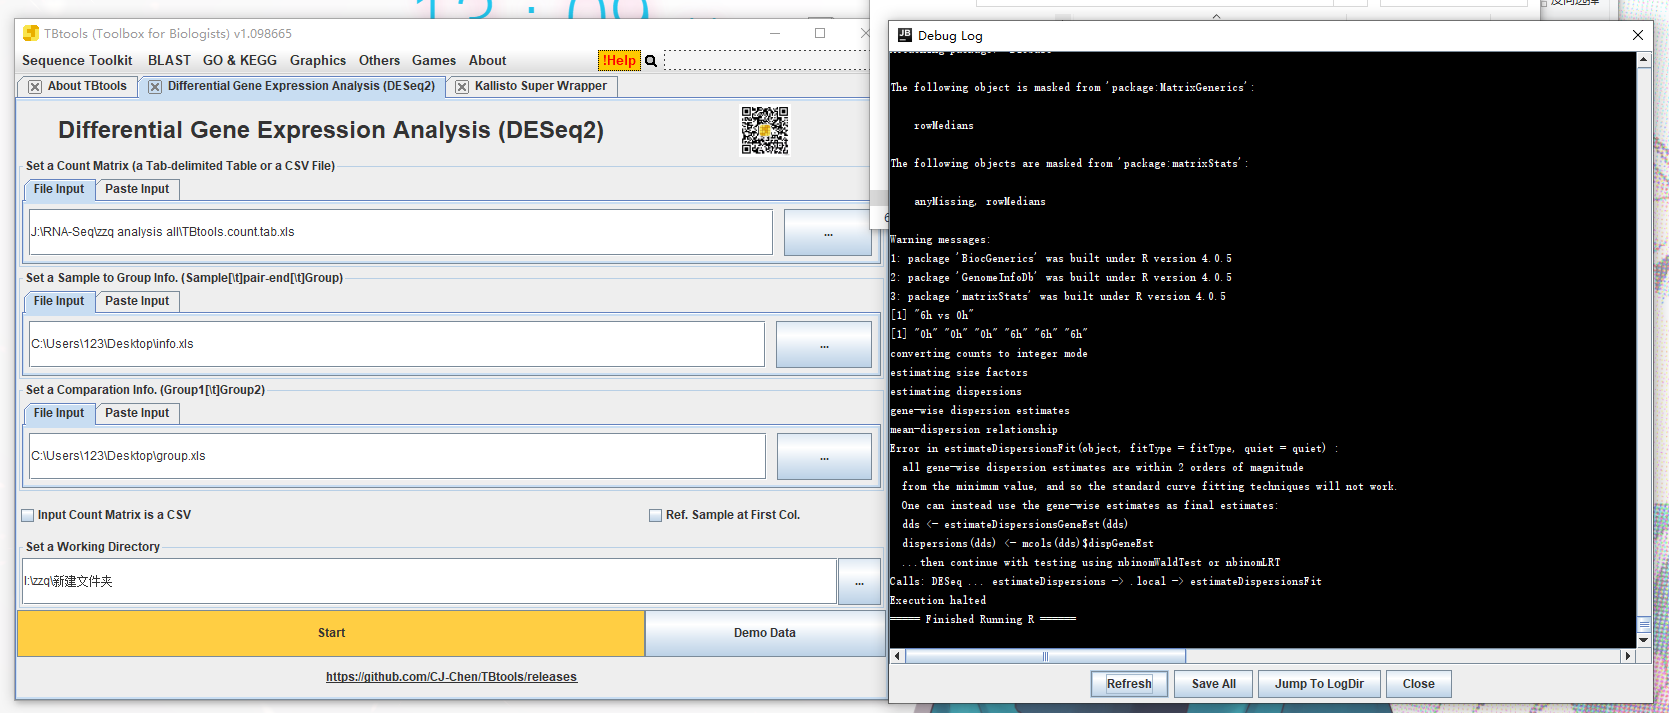Open the Others menu

click(379, 61)
